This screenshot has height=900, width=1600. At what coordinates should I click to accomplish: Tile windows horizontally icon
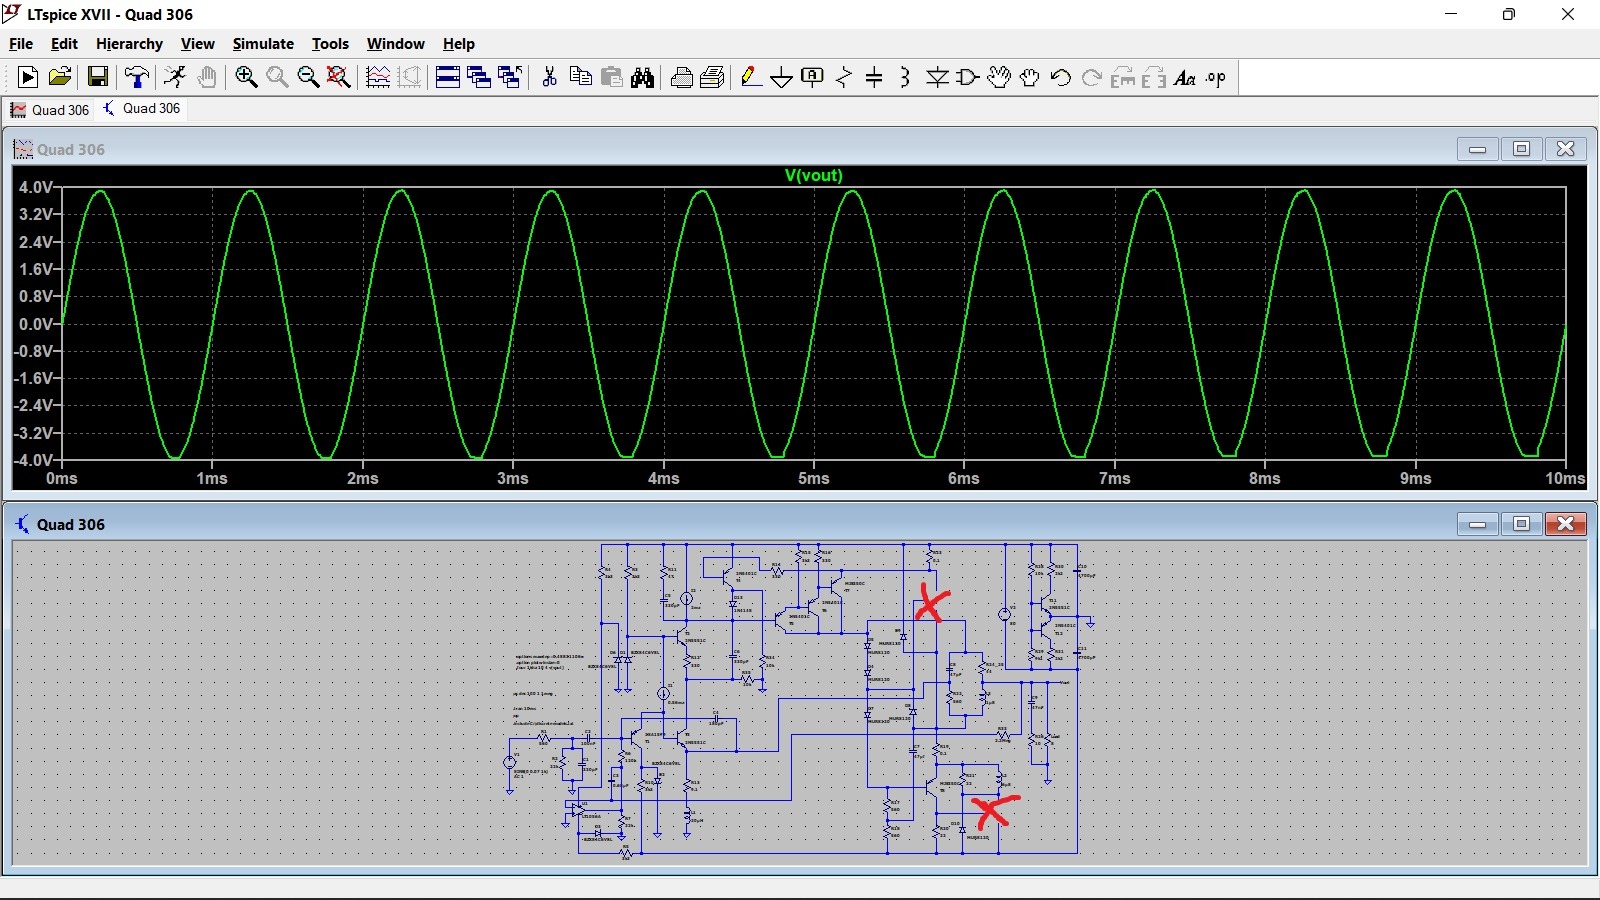tap(448, 77)
